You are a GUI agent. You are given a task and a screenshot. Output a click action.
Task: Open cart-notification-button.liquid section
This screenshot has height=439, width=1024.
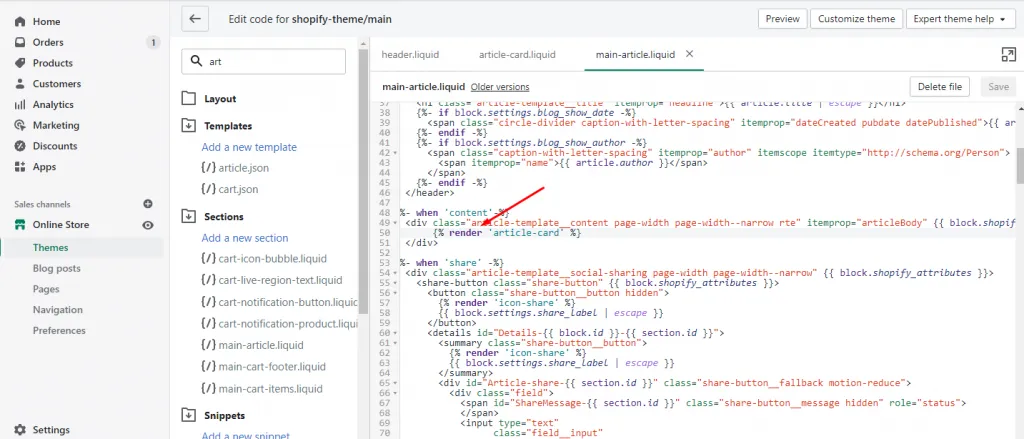(280, 302)
